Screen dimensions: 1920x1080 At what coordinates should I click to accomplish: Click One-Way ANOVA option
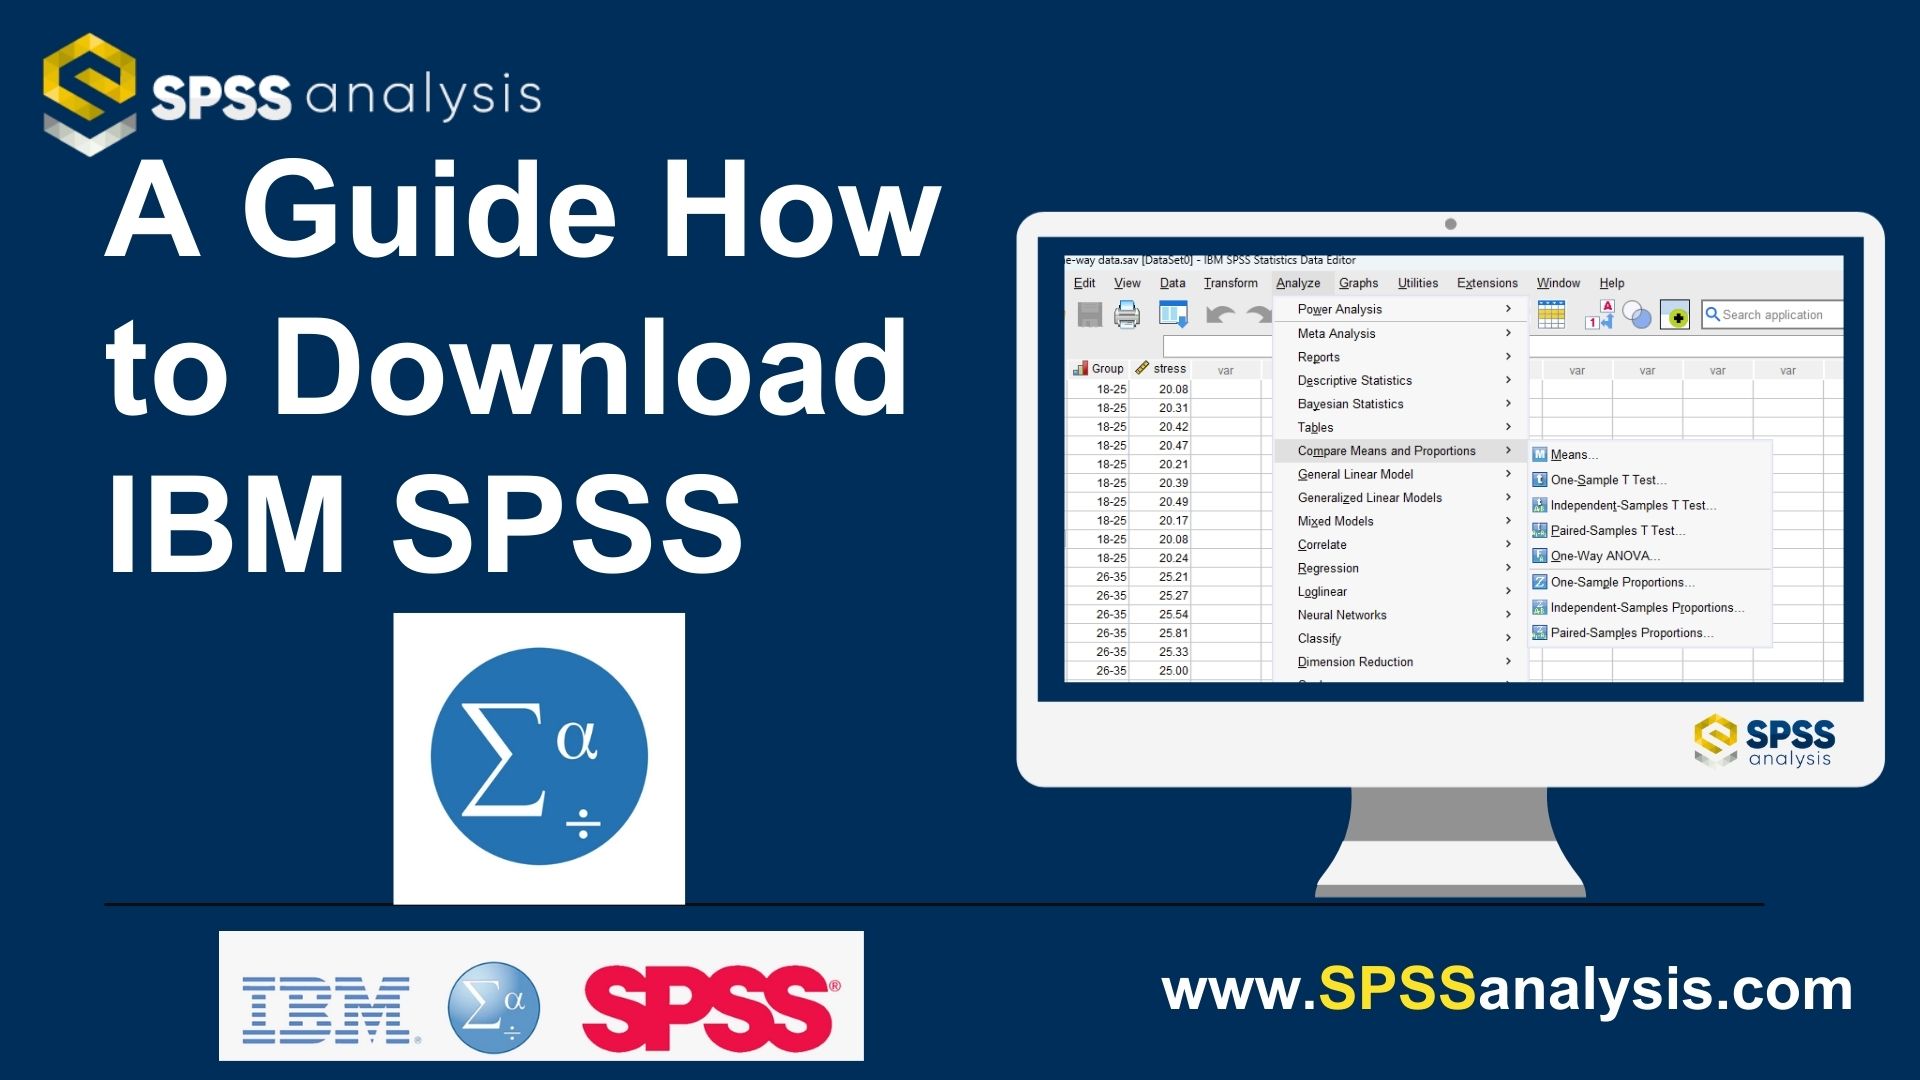click(1596, 555)
